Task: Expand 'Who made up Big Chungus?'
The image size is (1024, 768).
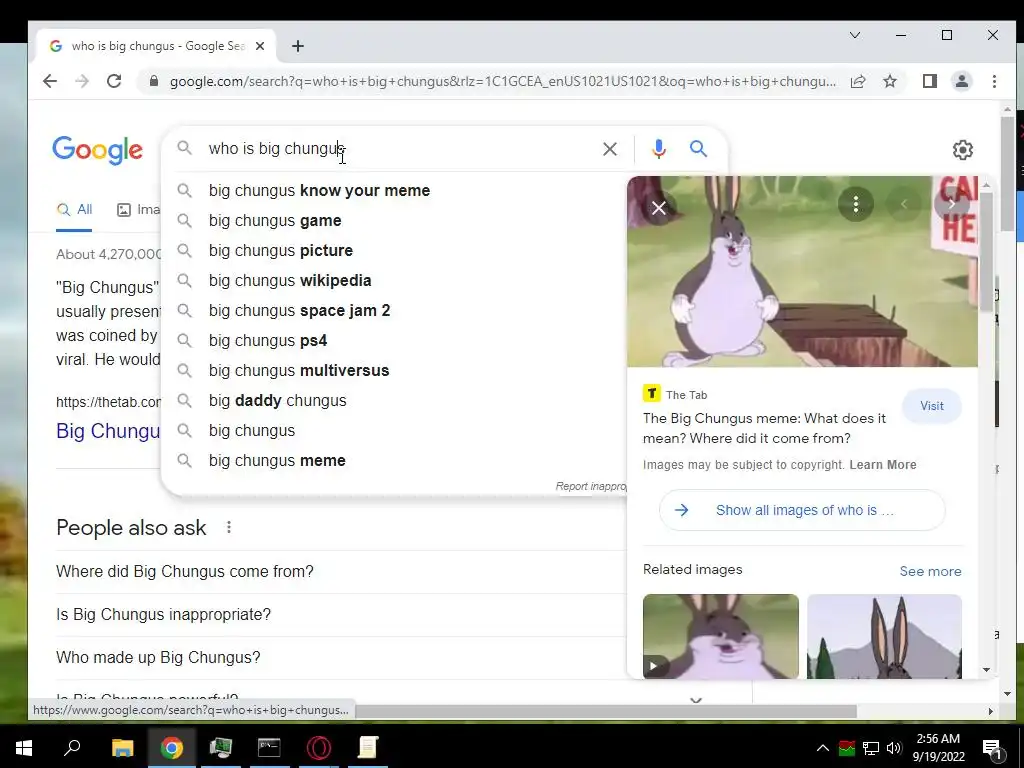Action: [340, 658]
